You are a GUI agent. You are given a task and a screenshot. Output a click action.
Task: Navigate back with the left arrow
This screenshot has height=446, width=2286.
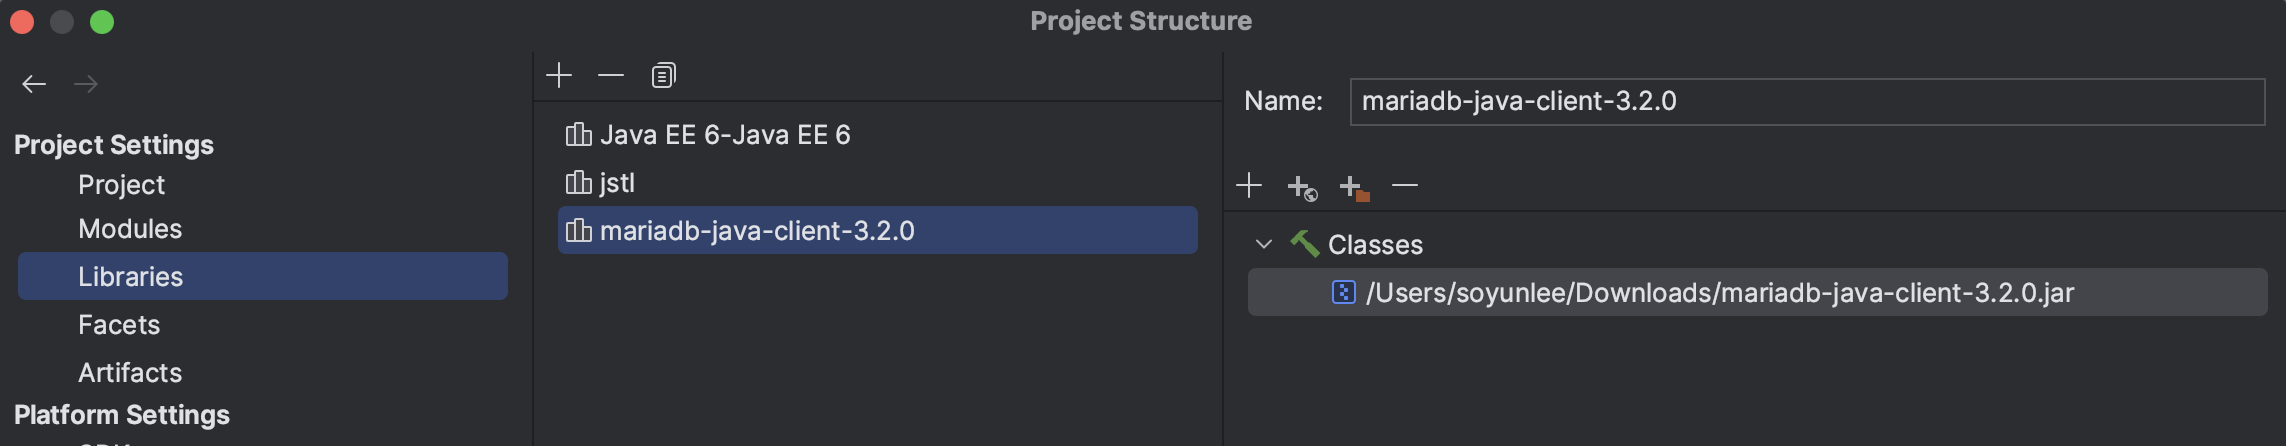34,84
